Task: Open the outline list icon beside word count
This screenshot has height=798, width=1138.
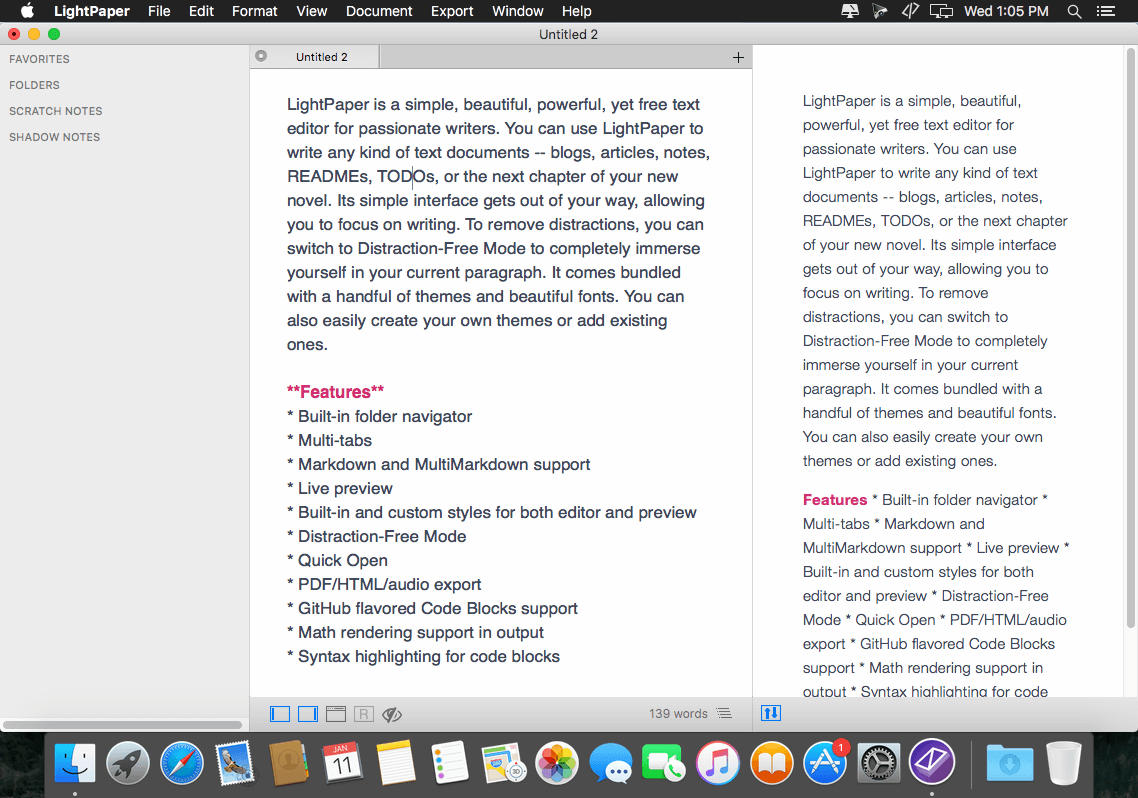Action: (x=724, y=713)
